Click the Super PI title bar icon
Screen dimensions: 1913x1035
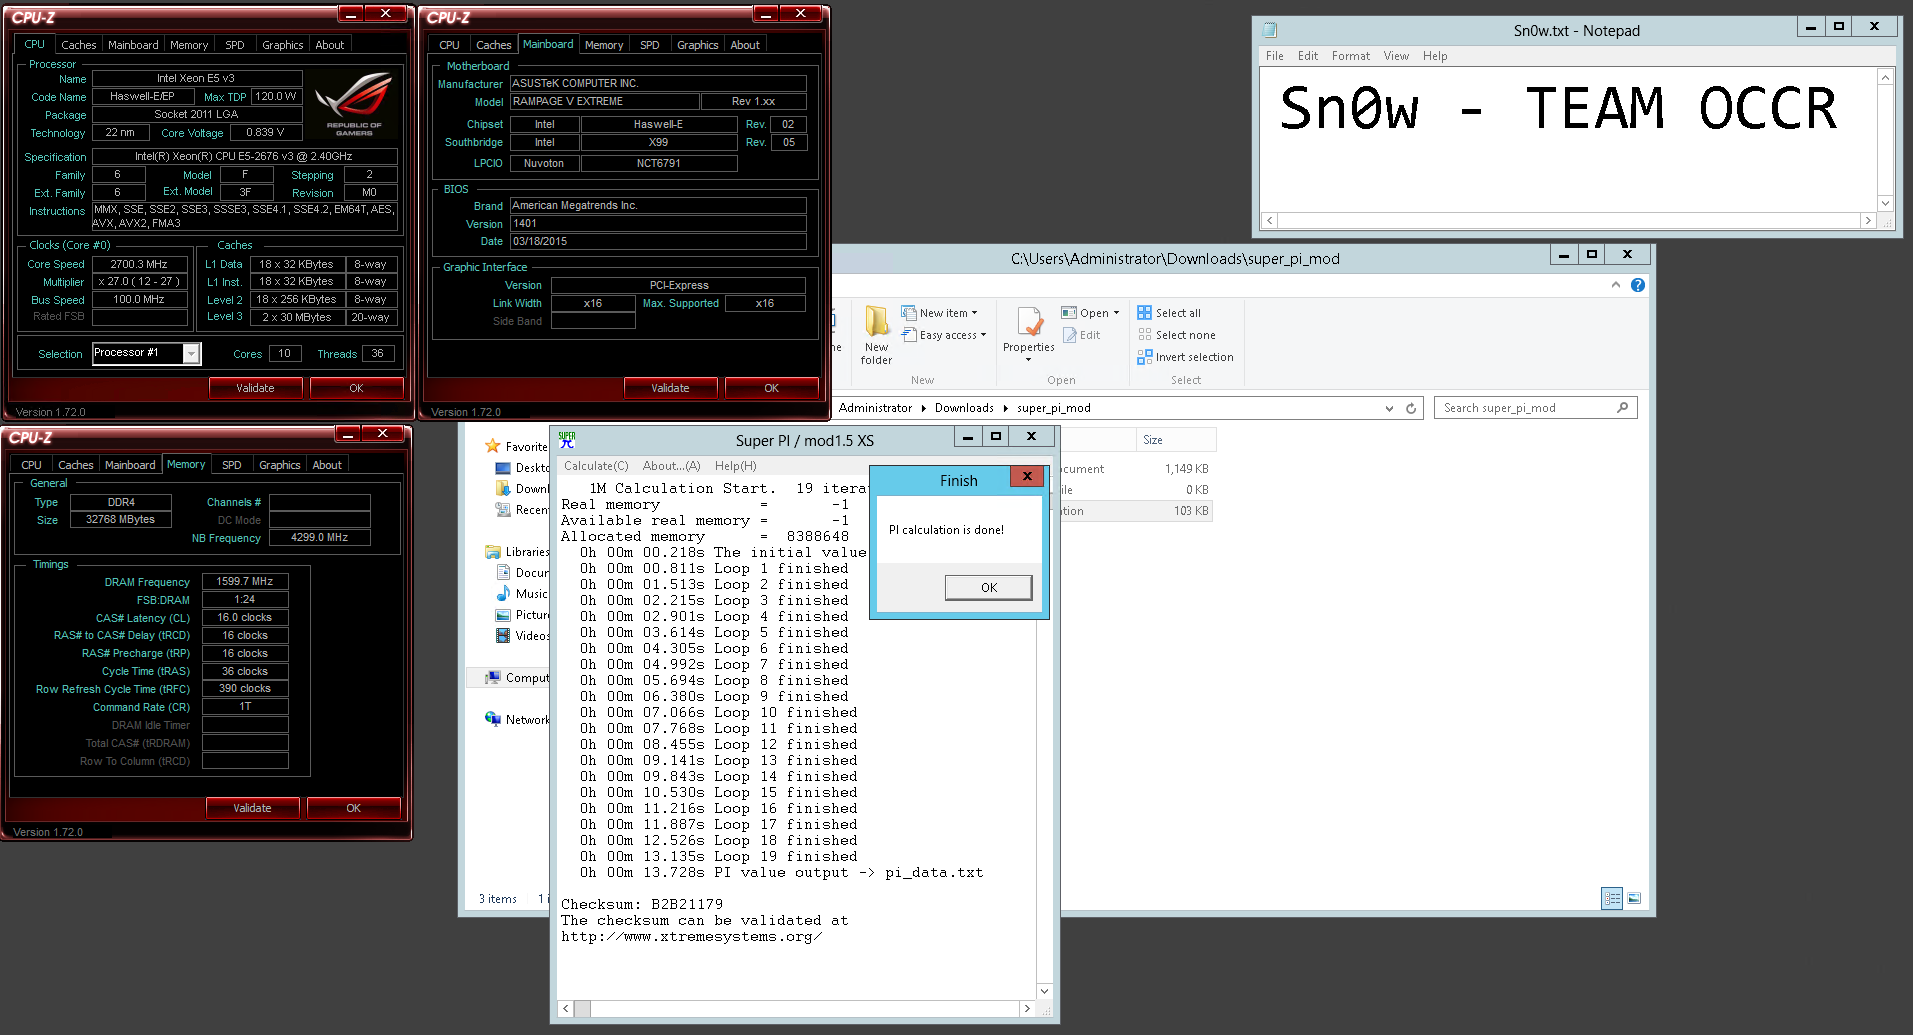coord(567,440)
